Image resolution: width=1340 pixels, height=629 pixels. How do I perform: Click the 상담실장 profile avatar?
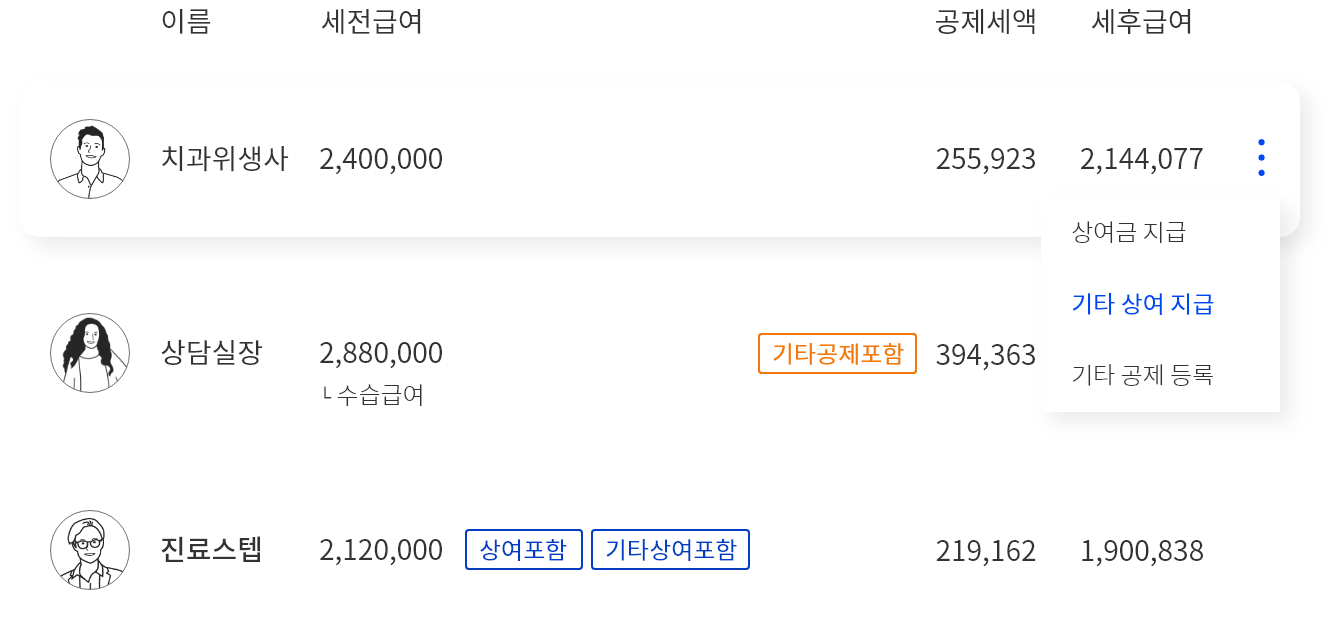90,353
